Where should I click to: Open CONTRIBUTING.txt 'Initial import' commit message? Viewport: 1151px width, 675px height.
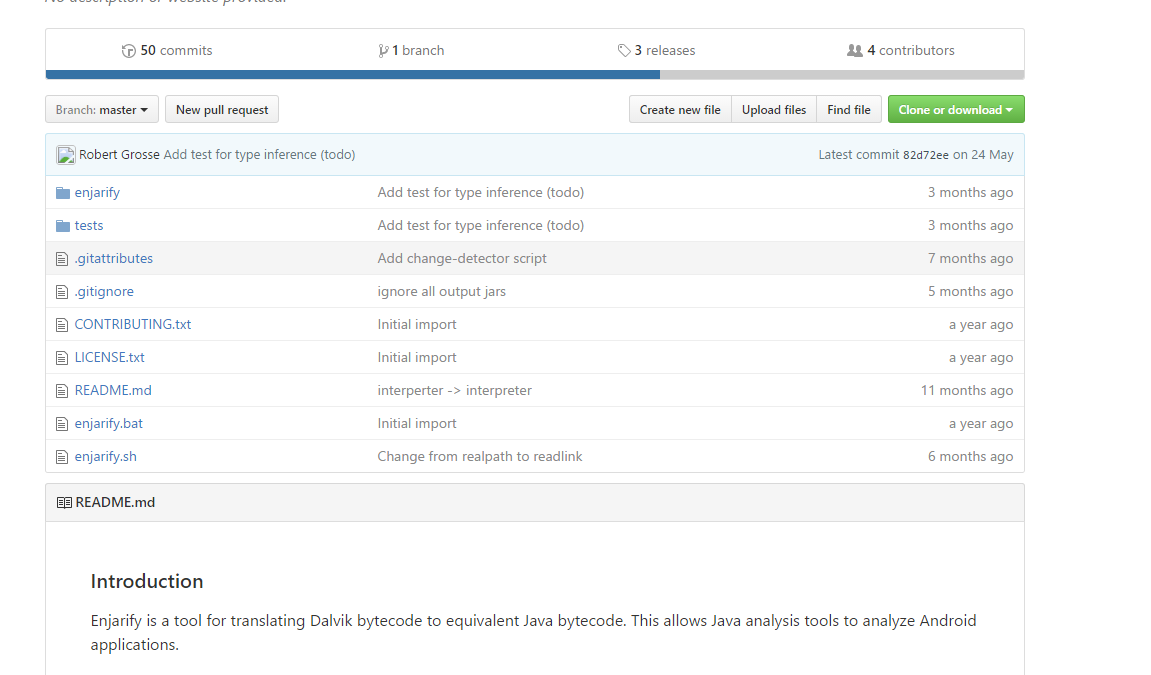tap(417, 324)
